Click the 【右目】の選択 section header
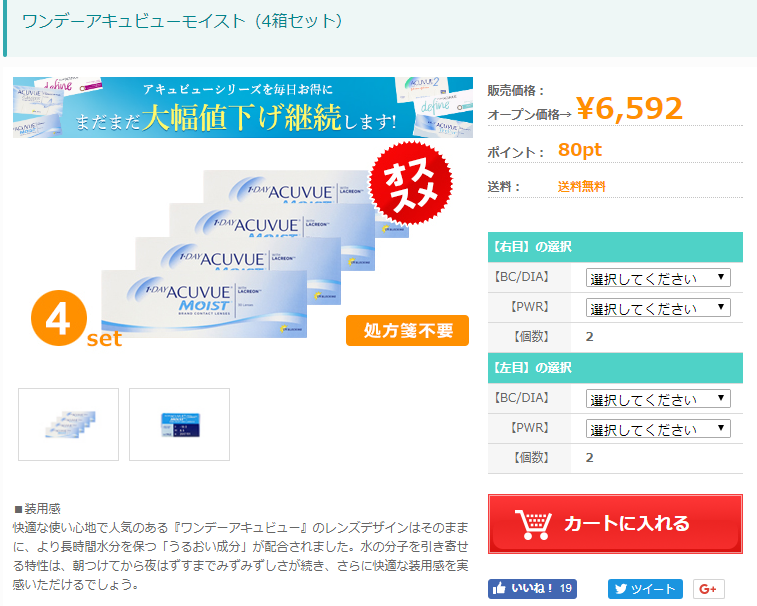Image resolution: width=757 pixels, height=606 pixels. (x=615, y=247)
